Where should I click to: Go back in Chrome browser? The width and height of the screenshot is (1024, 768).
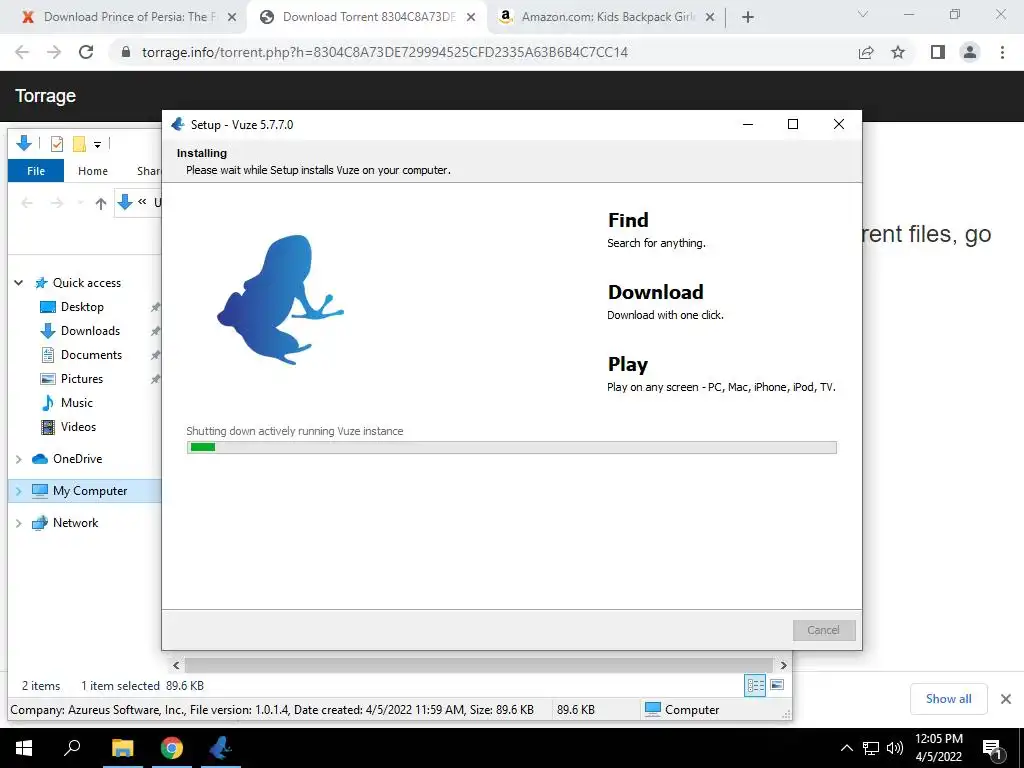pyautogui.click(x=22, y=52)
